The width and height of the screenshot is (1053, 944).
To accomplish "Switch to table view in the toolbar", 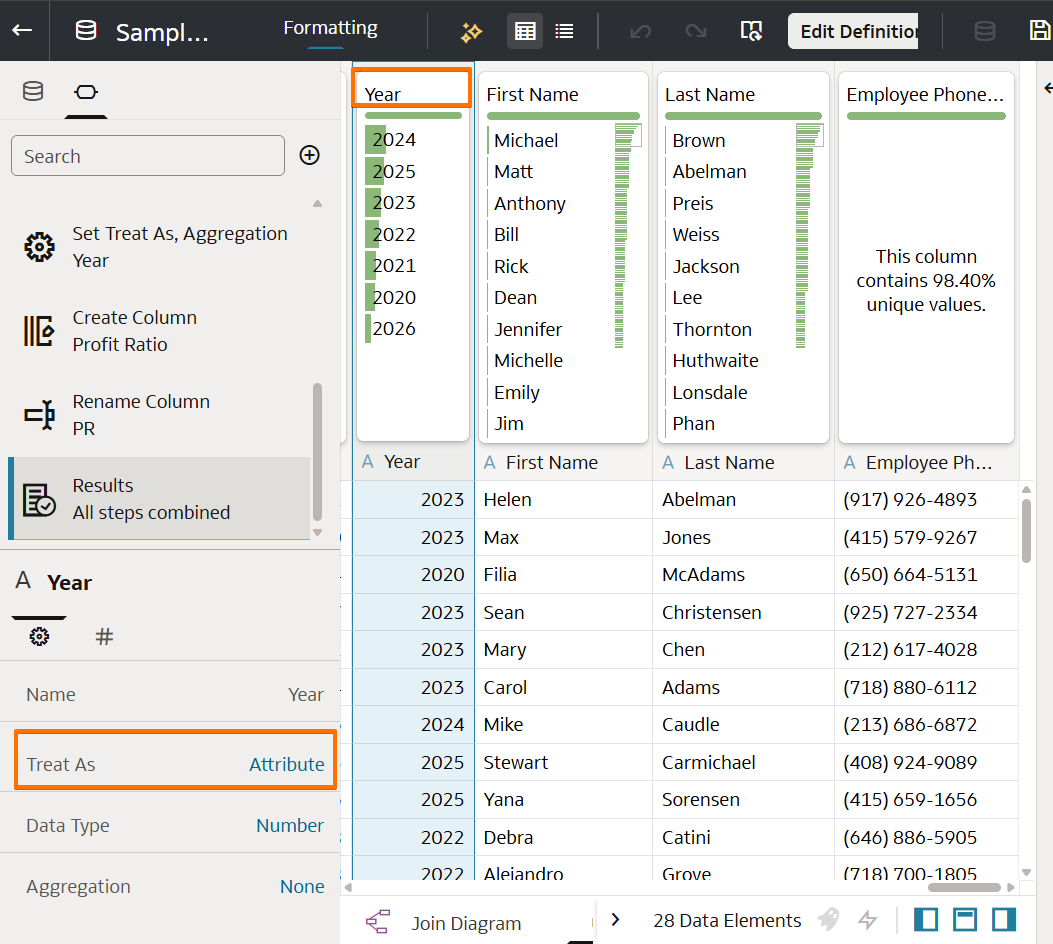I will (x=524, y=31).
